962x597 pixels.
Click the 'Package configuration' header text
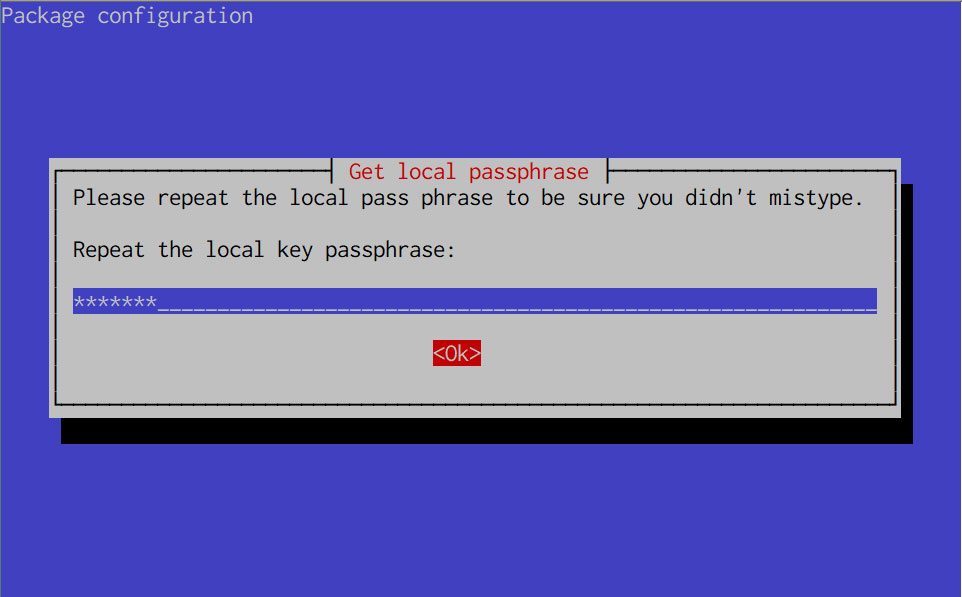(x=127, y=16)
